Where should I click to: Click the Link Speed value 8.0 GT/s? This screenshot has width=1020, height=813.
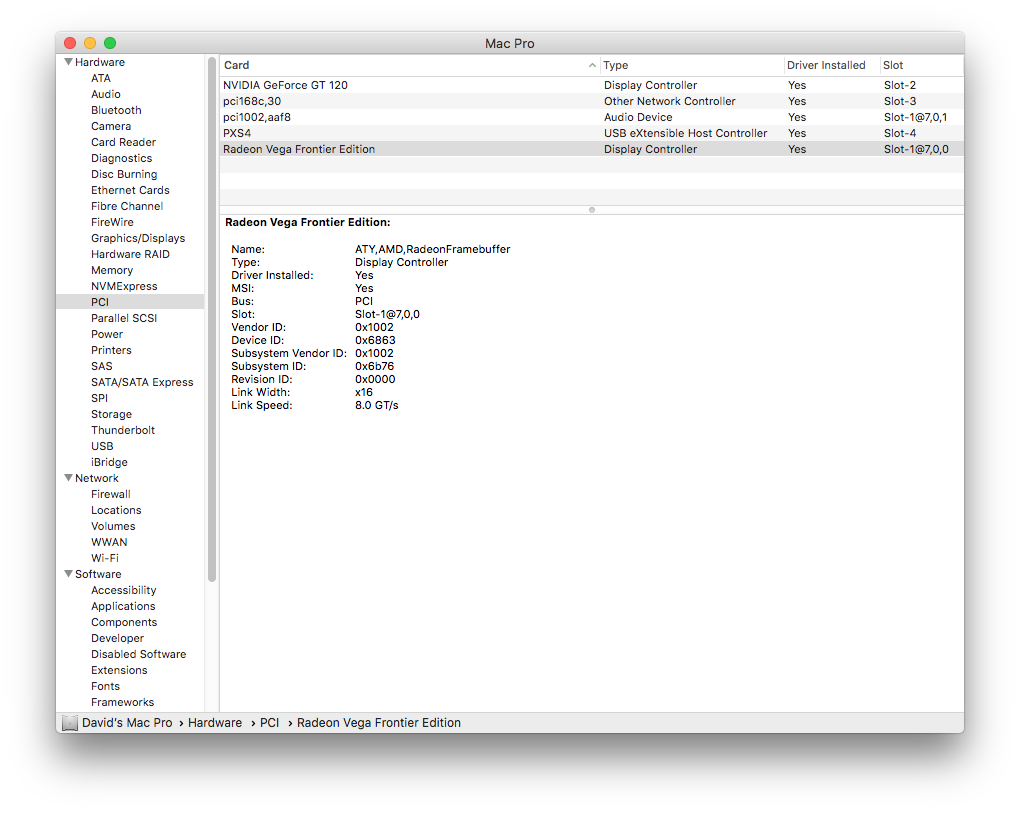377,405
